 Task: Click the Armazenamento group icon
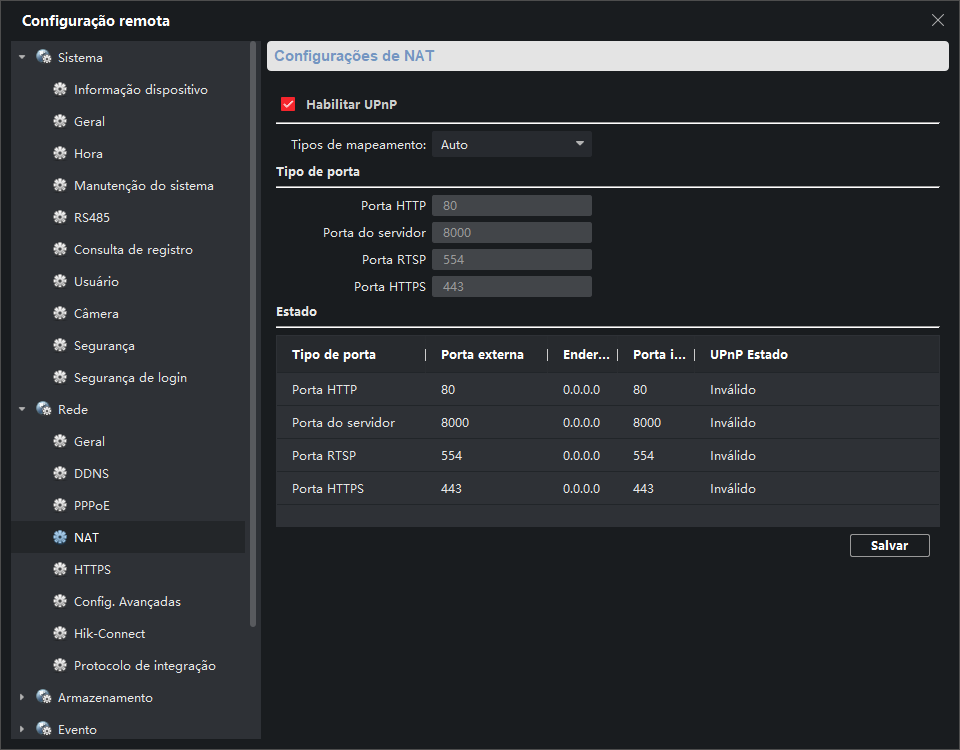pyautogui.click(x=44, y=698)
